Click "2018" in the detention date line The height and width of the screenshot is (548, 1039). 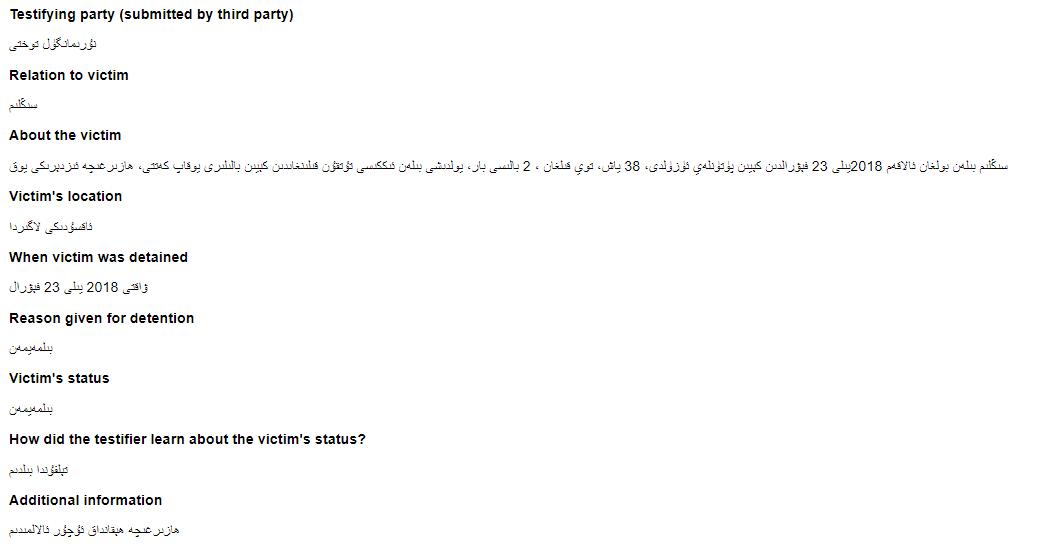103,288
